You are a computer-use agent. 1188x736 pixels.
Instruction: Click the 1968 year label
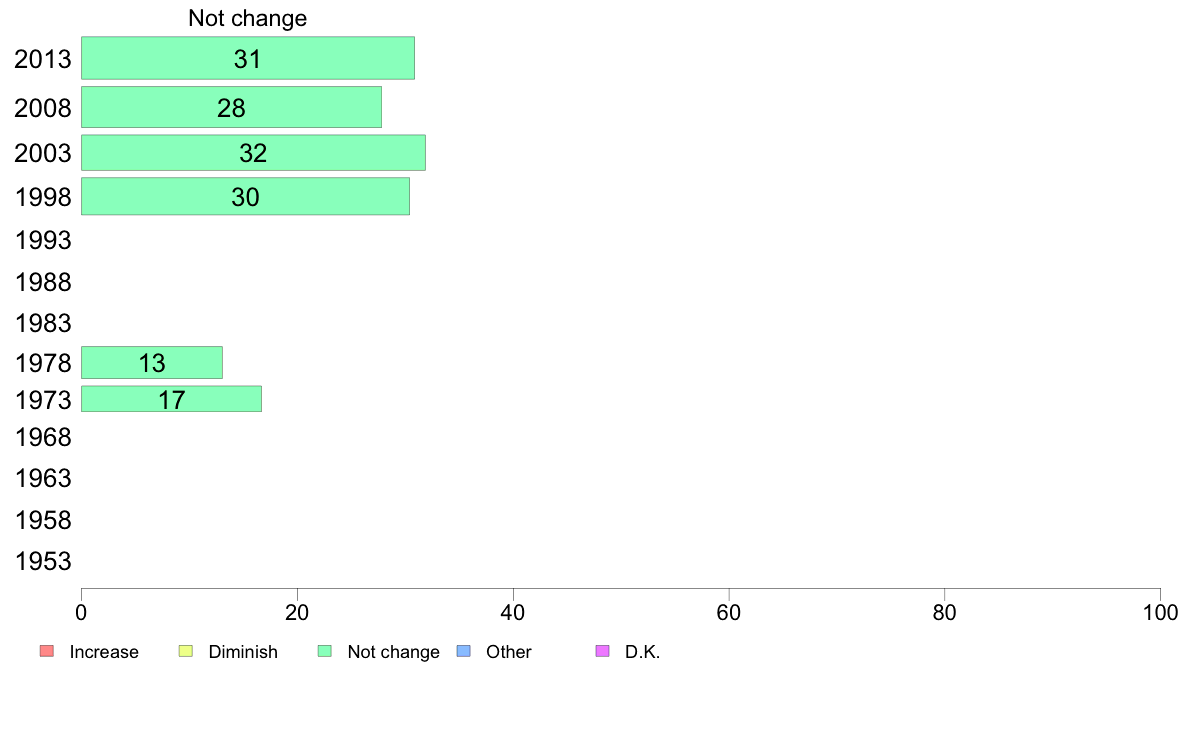(x=43, y=437)
